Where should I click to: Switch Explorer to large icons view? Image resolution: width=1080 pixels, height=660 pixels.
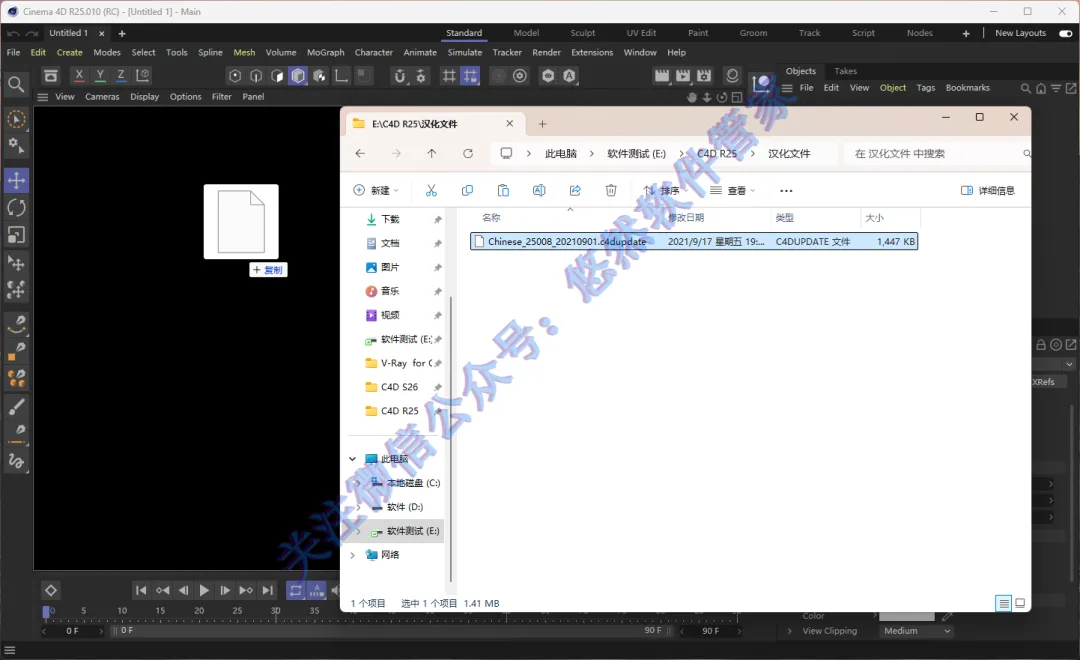coord(1020,603)
